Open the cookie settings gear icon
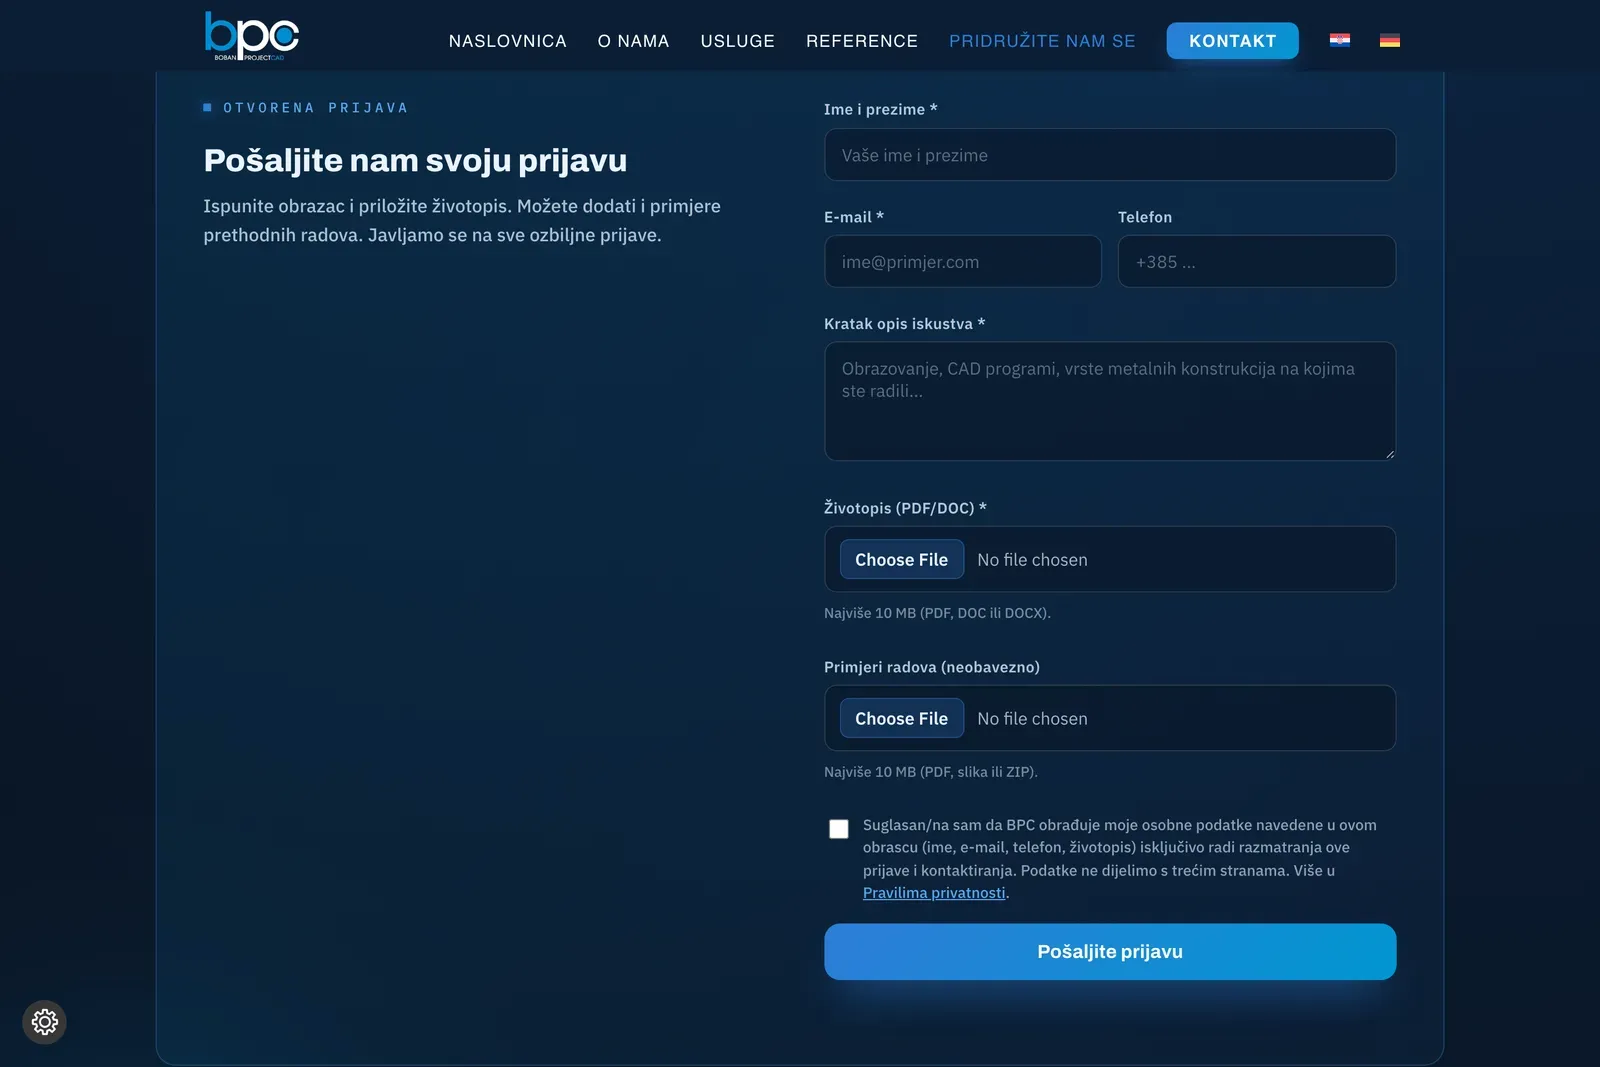This screenshot has height=1067, width=1600. (44, 1022)
